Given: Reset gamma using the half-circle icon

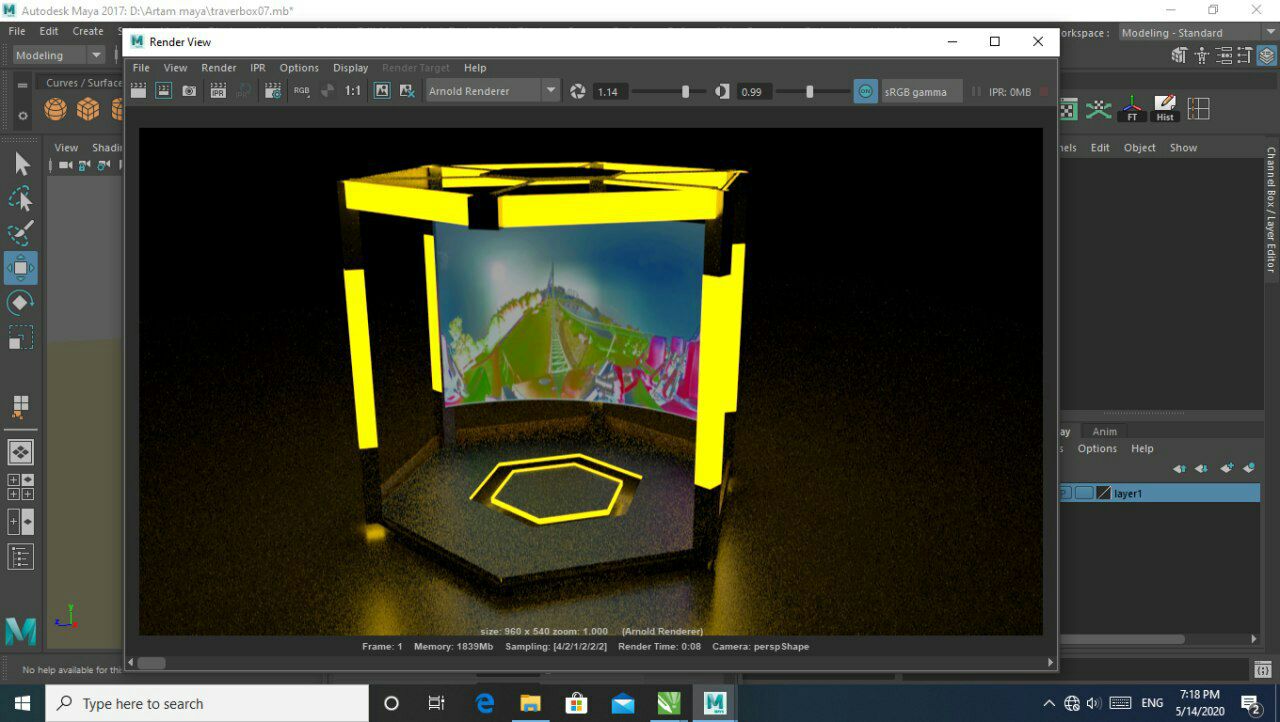Looking at the screenshot, I should (x=722, y=91).
